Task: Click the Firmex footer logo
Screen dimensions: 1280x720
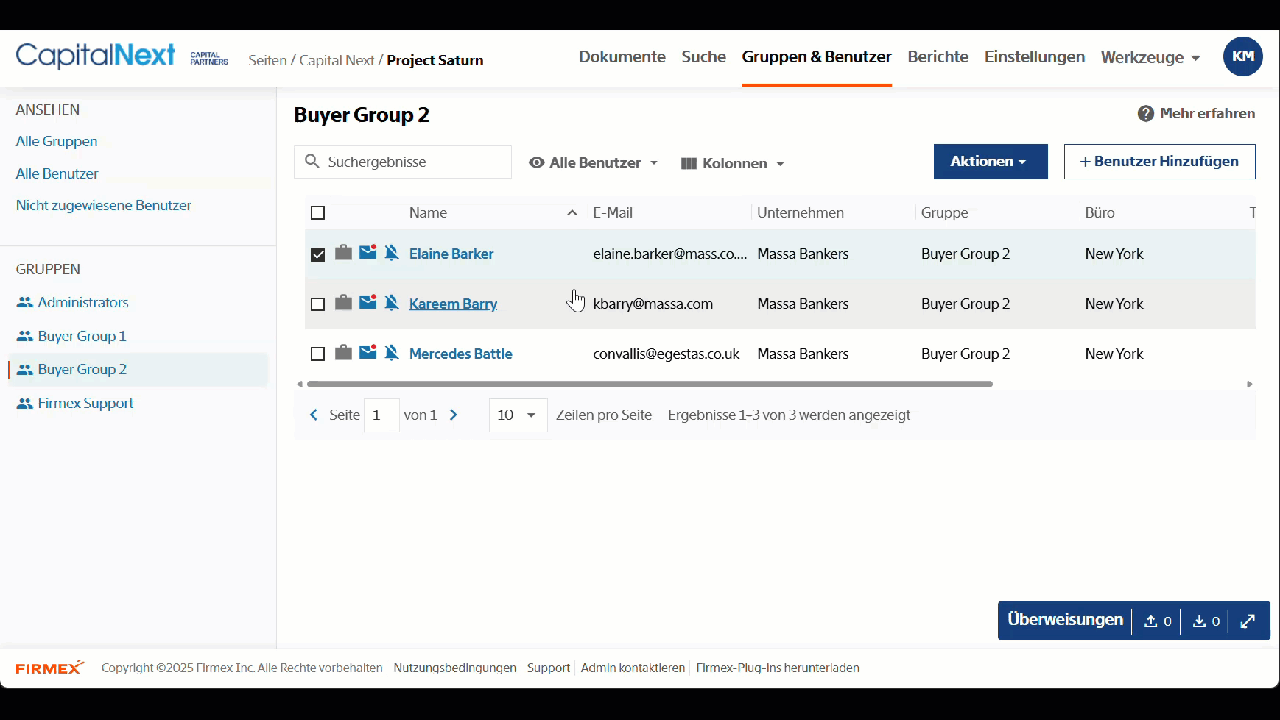Action: (x=49, y=668)
